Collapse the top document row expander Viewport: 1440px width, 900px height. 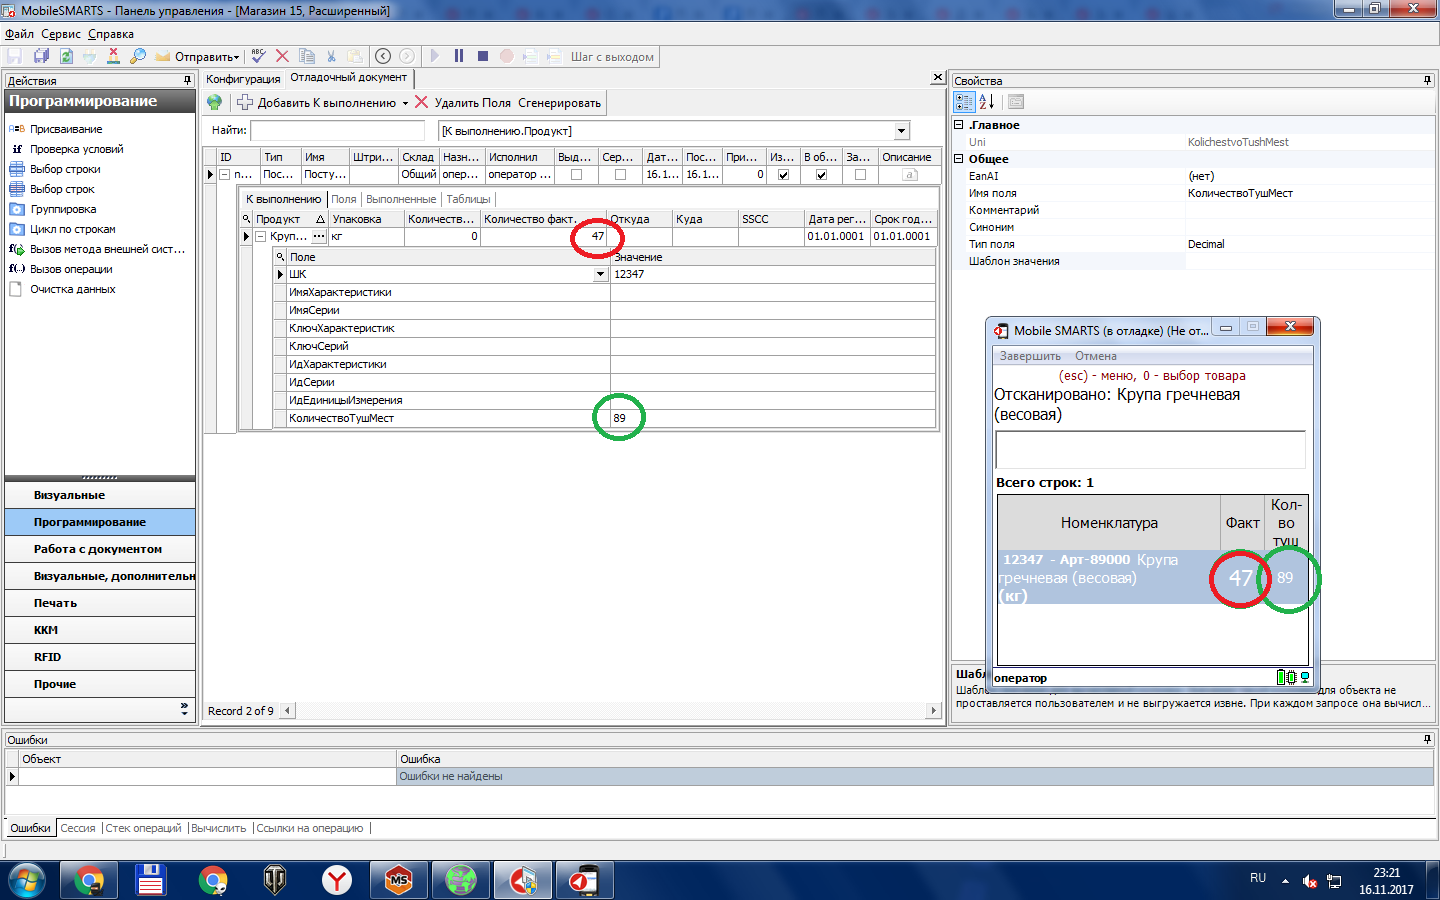click(225, 175)
